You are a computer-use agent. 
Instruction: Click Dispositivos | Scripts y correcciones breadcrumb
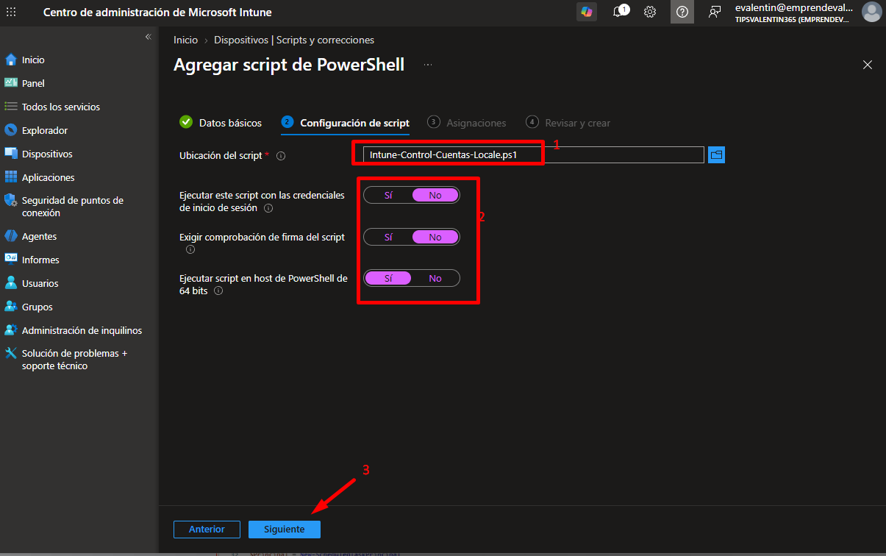point(294,40)
